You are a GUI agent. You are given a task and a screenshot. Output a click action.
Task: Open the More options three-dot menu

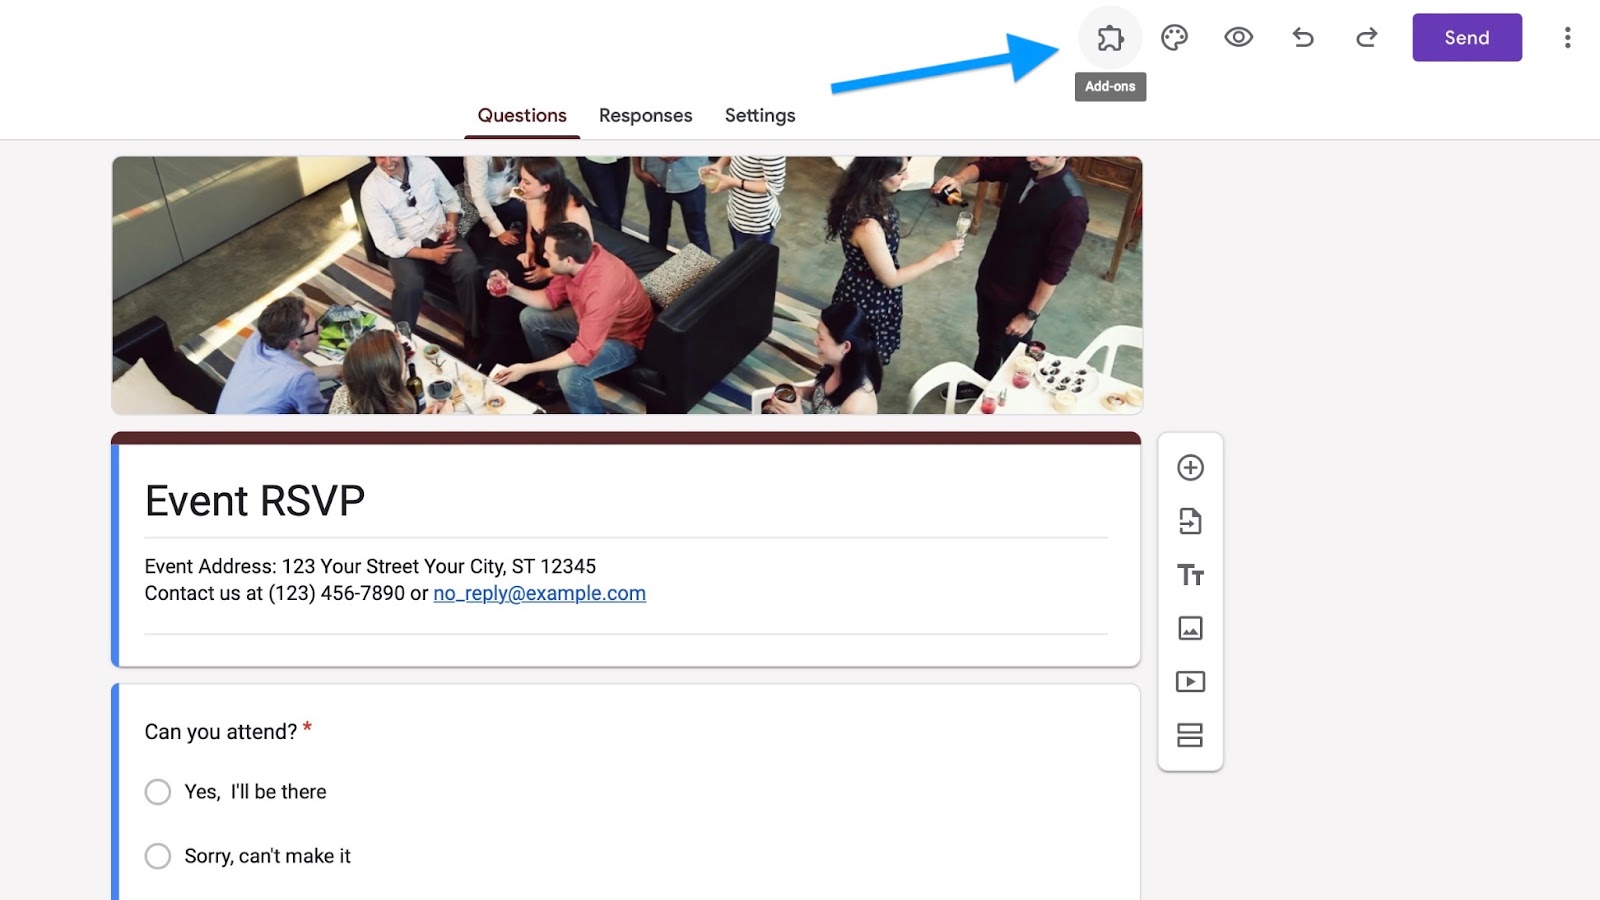(1567, 38)
